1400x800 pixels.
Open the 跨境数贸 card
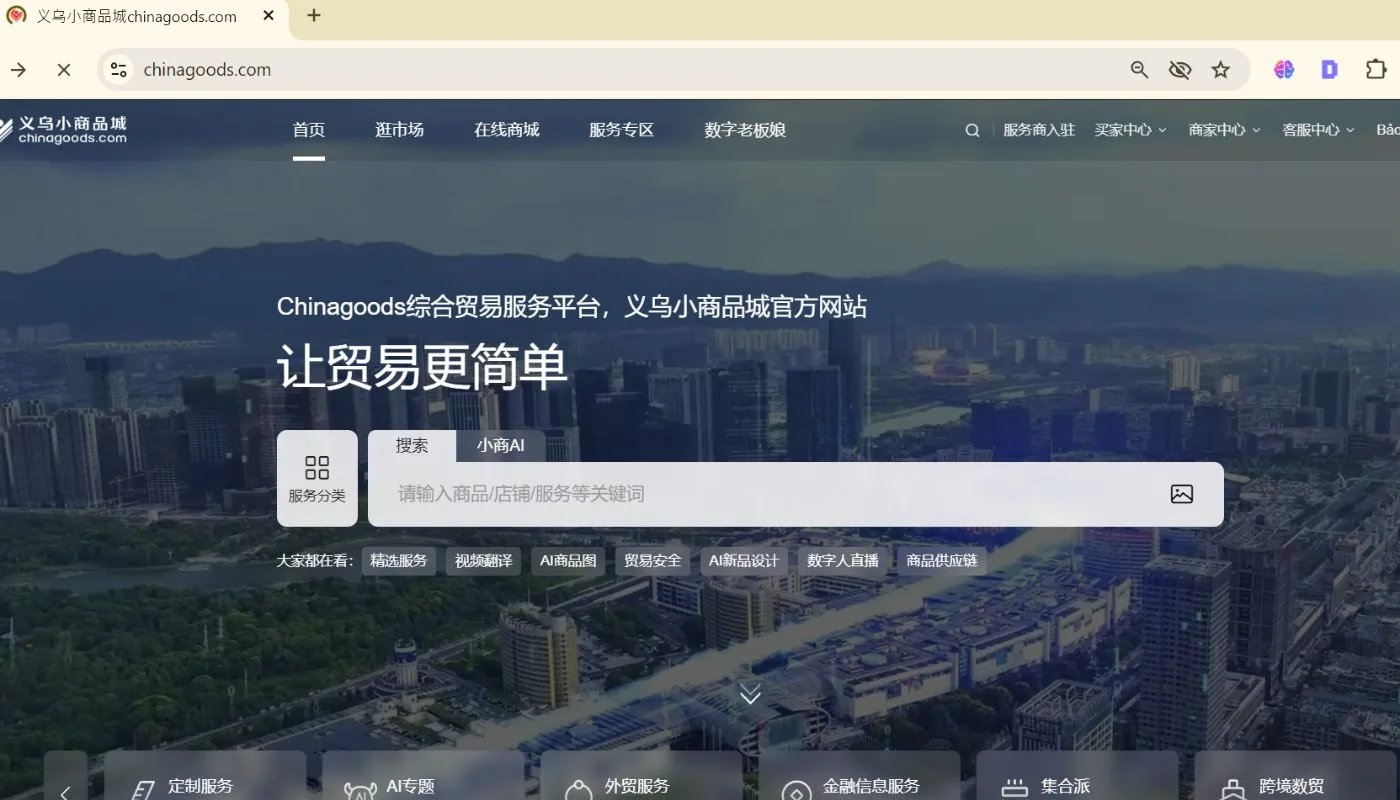click(1295, 776)
